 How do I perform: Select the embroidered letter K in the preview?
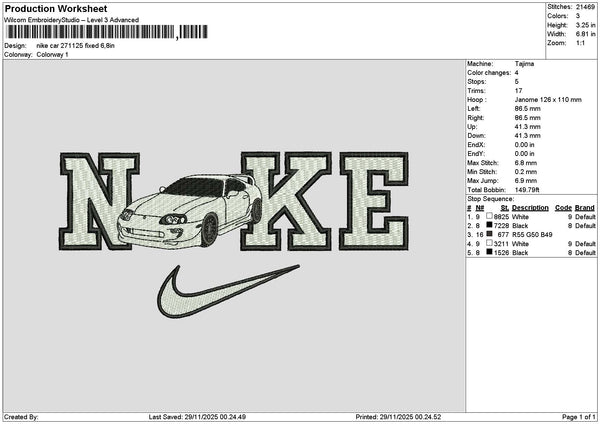(x=286, y=201)
